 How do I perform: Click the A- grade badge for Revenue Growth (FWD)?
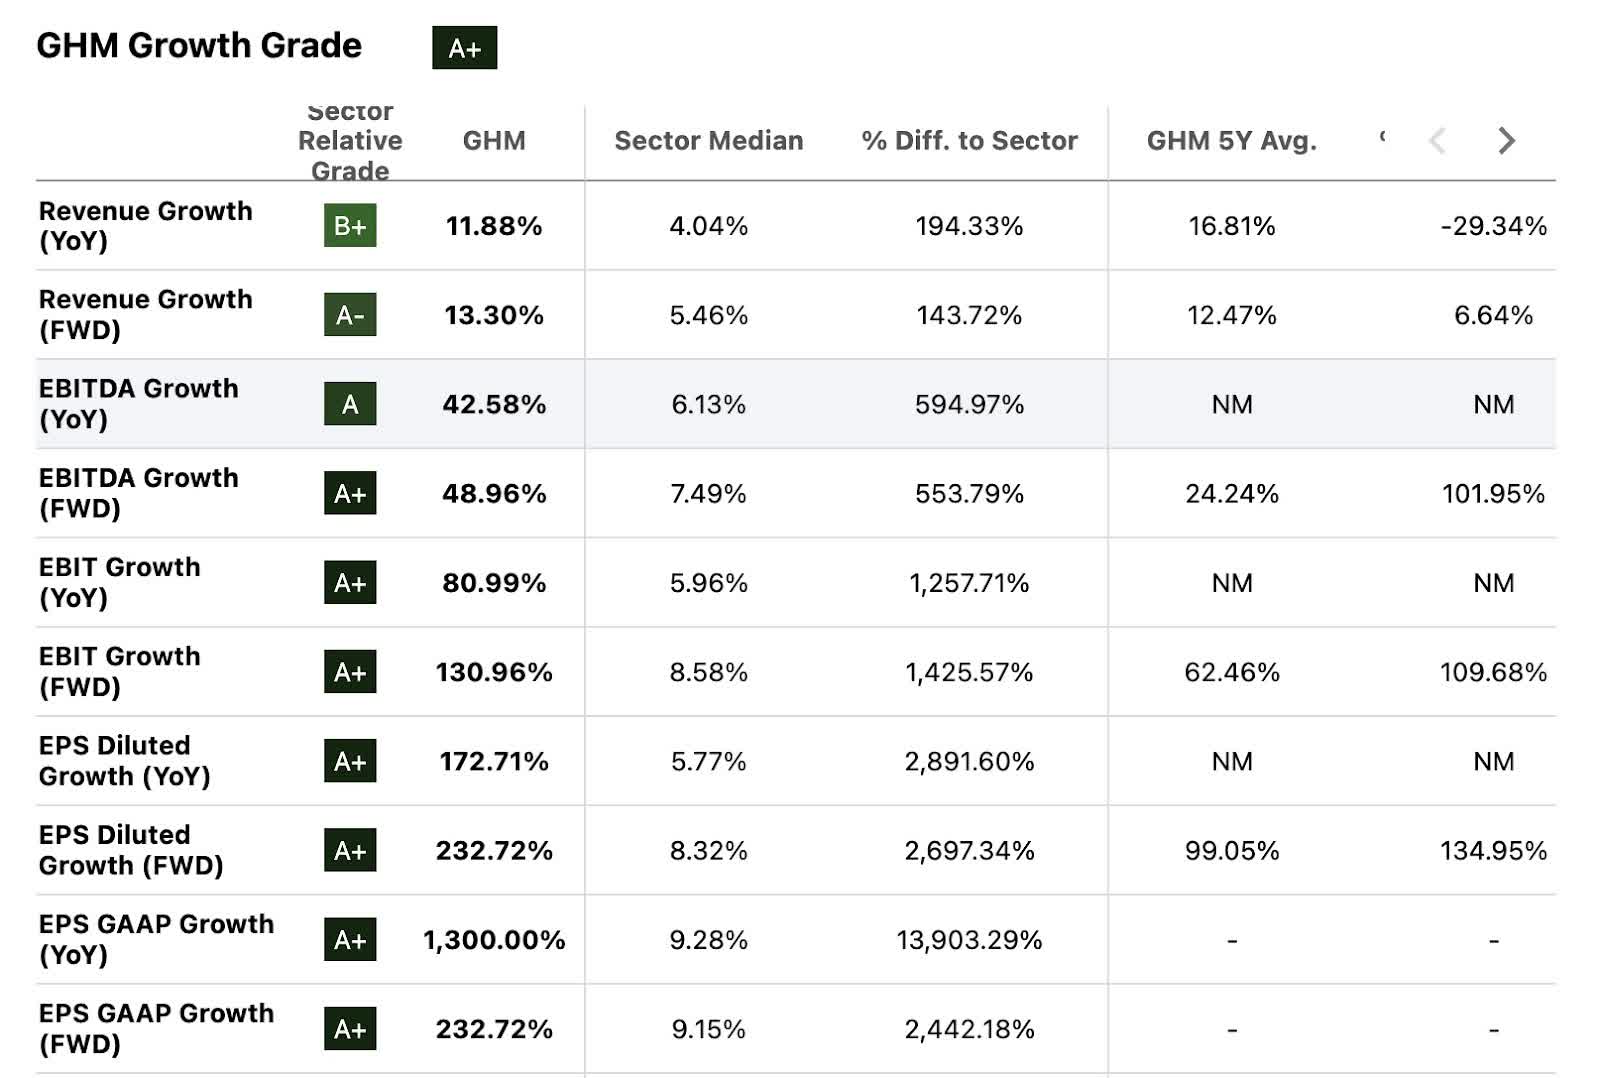pyautogui.click(x=350, y=315)
